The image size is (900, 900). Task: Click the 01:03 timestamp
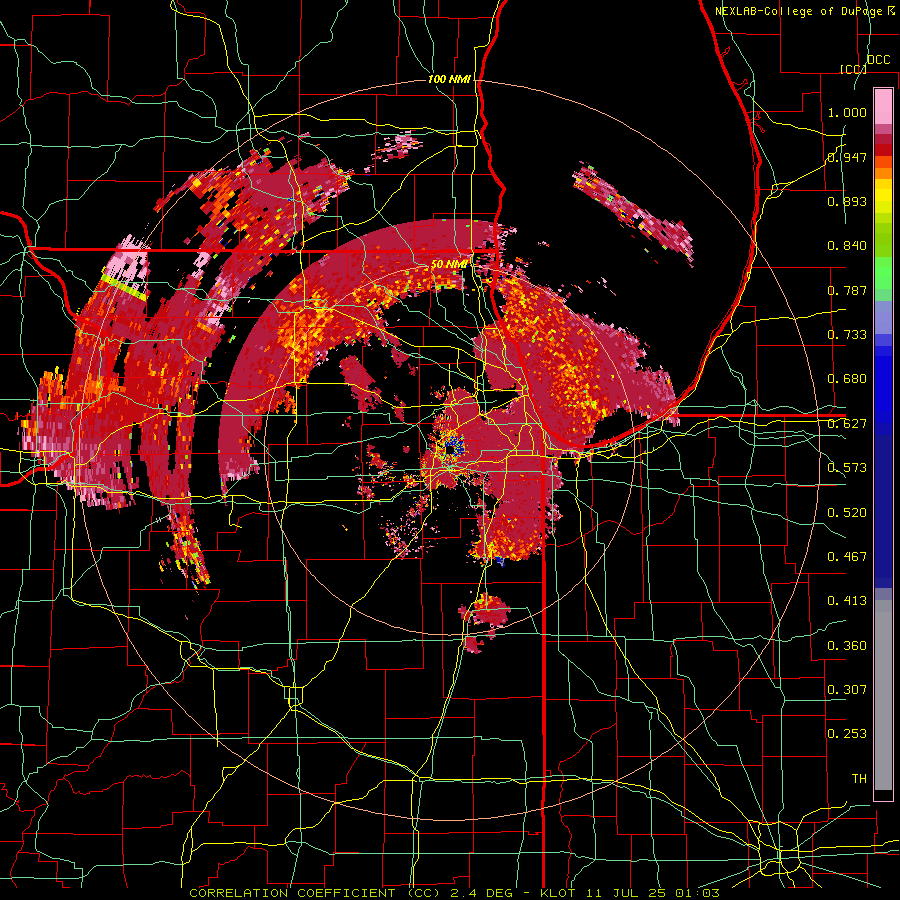[x=698, y=893]
